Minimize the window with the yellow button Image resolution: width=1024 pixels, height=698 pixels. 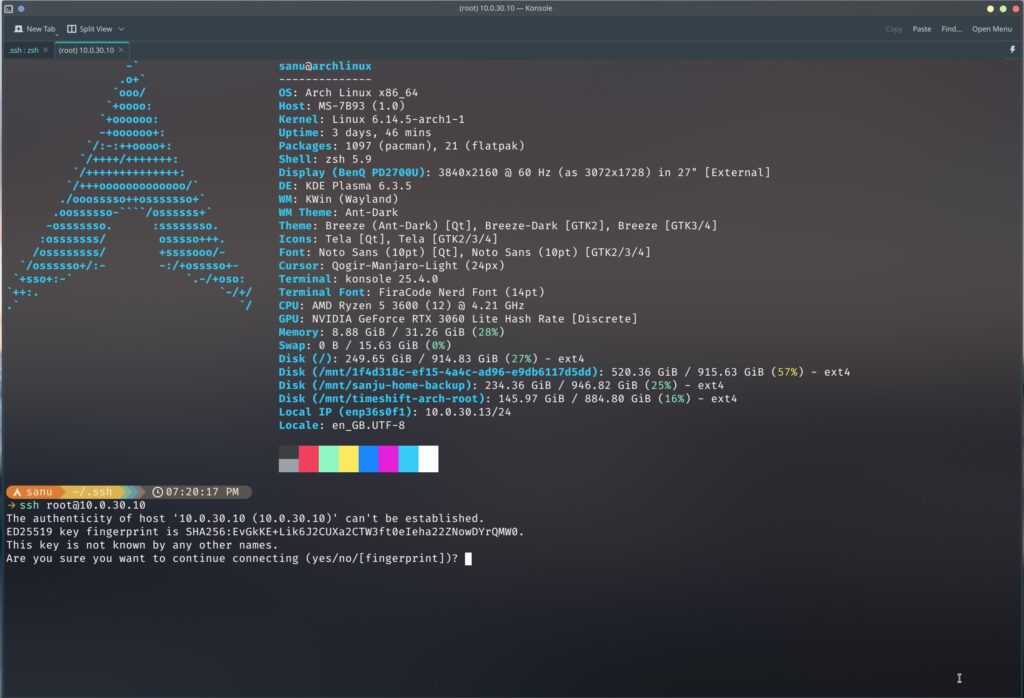point(990,8)
